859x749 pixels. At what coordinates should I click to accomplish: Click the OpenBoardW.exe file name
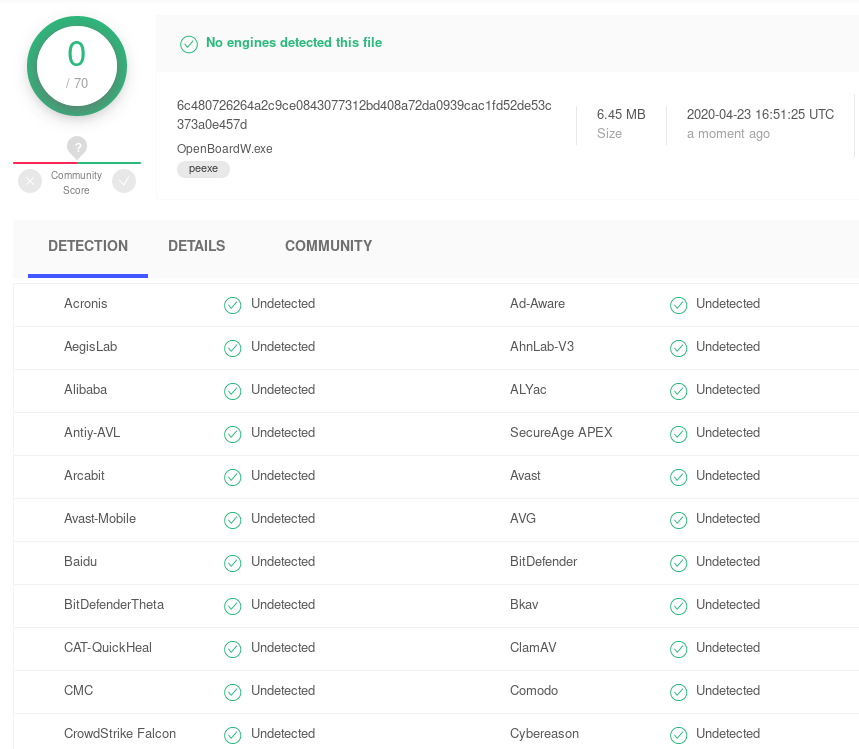click(x=225, y=149)
